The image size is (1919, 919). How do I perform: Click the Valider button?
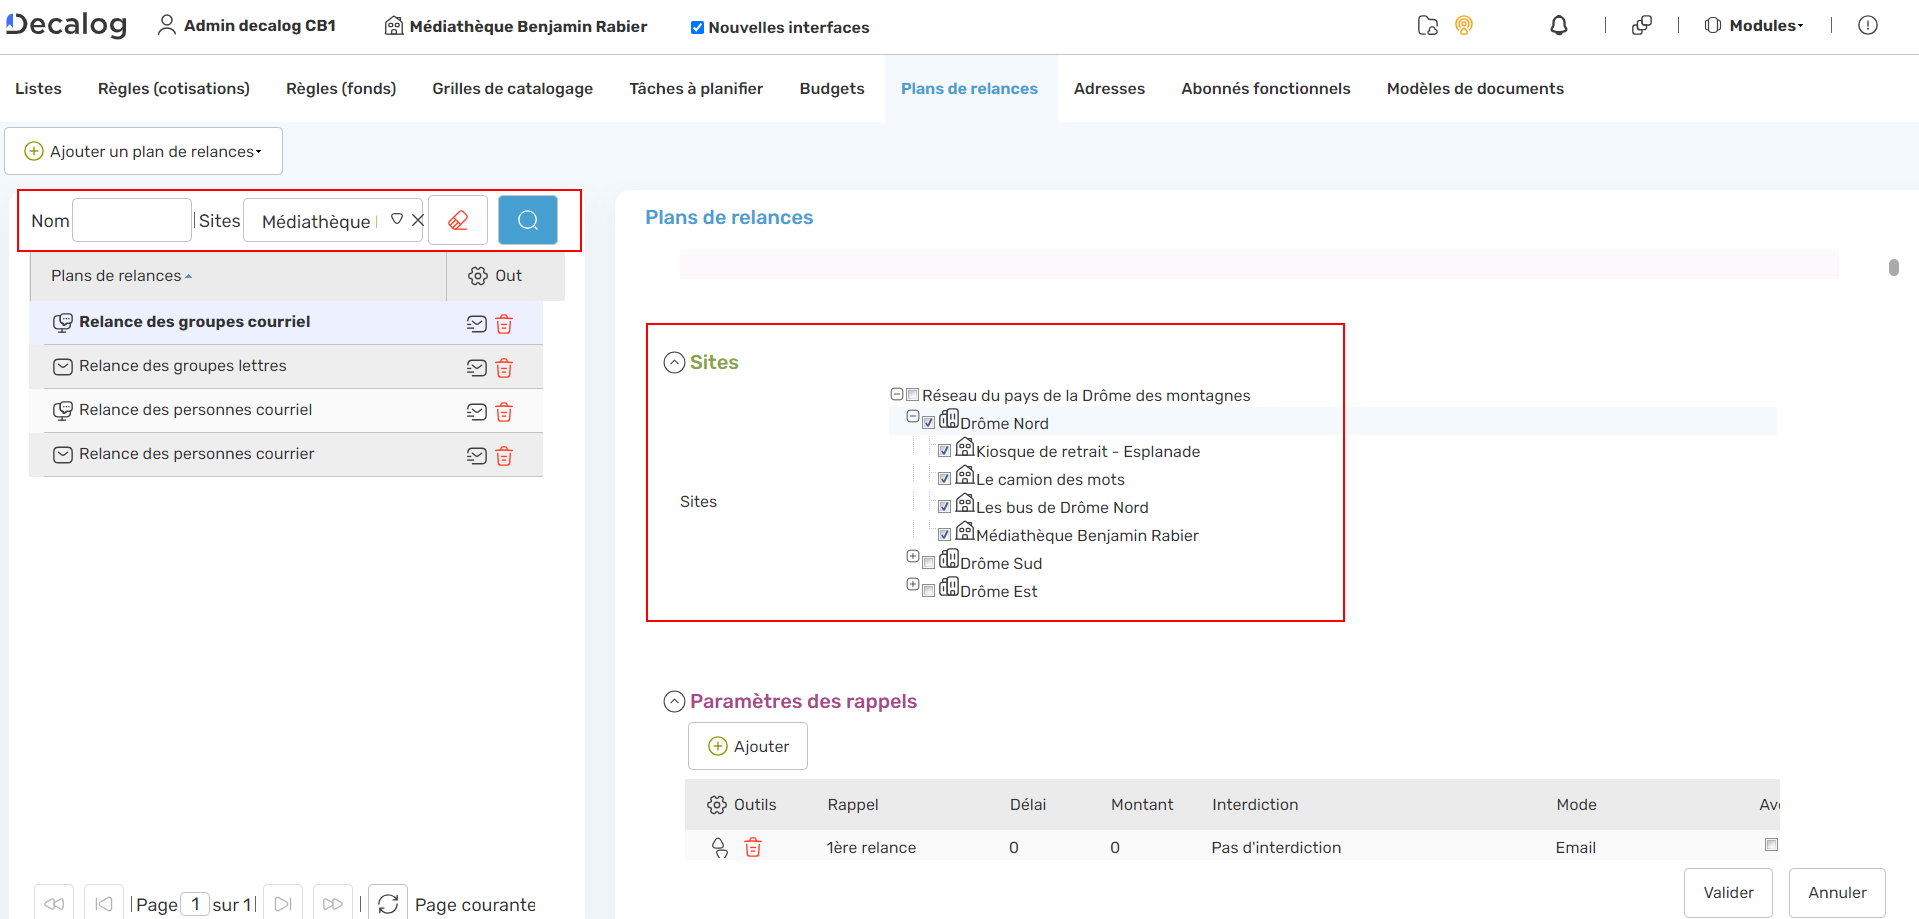[1727, 893]
